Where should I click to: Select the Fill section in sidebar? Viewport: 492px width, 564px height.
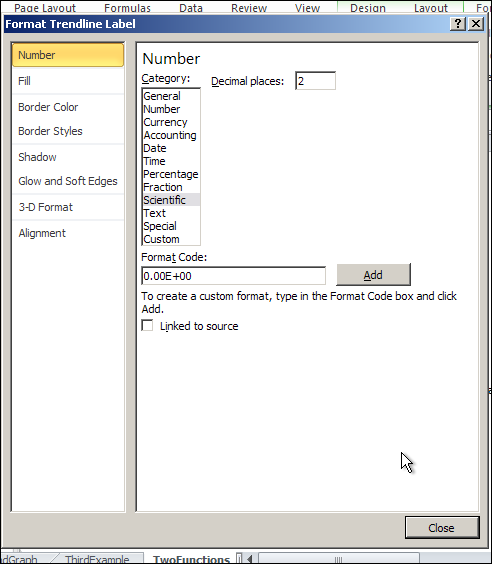pos(68,81)
